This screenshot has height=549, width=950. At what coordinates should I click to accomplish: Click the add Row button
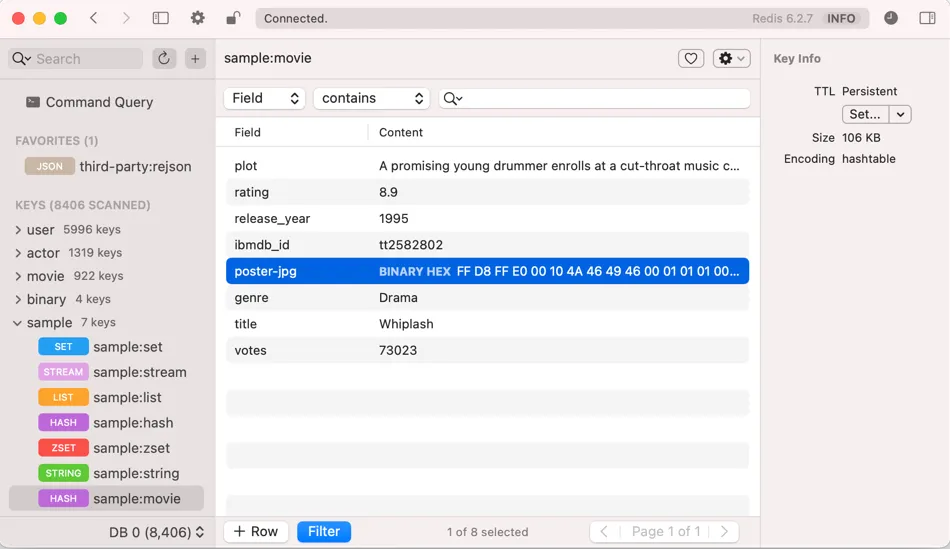pyautogui.click(x=256, y=532)
